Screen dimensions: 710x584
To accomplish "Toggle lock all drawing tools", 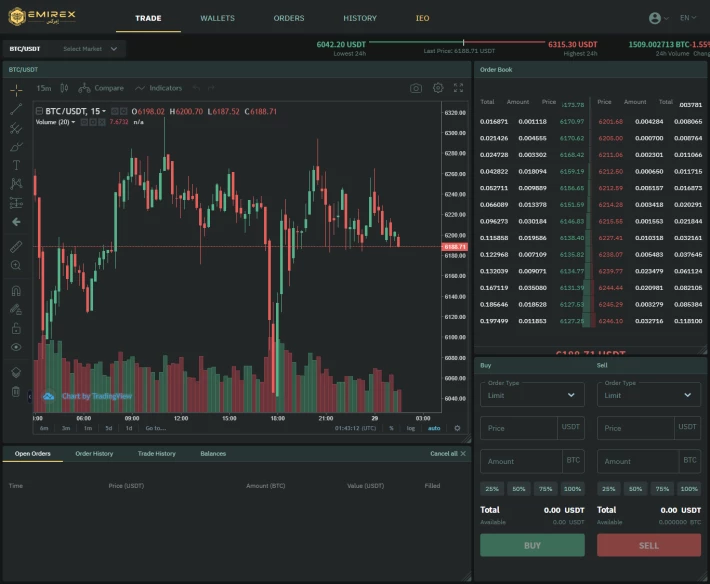I will click(x=16, y=328).
